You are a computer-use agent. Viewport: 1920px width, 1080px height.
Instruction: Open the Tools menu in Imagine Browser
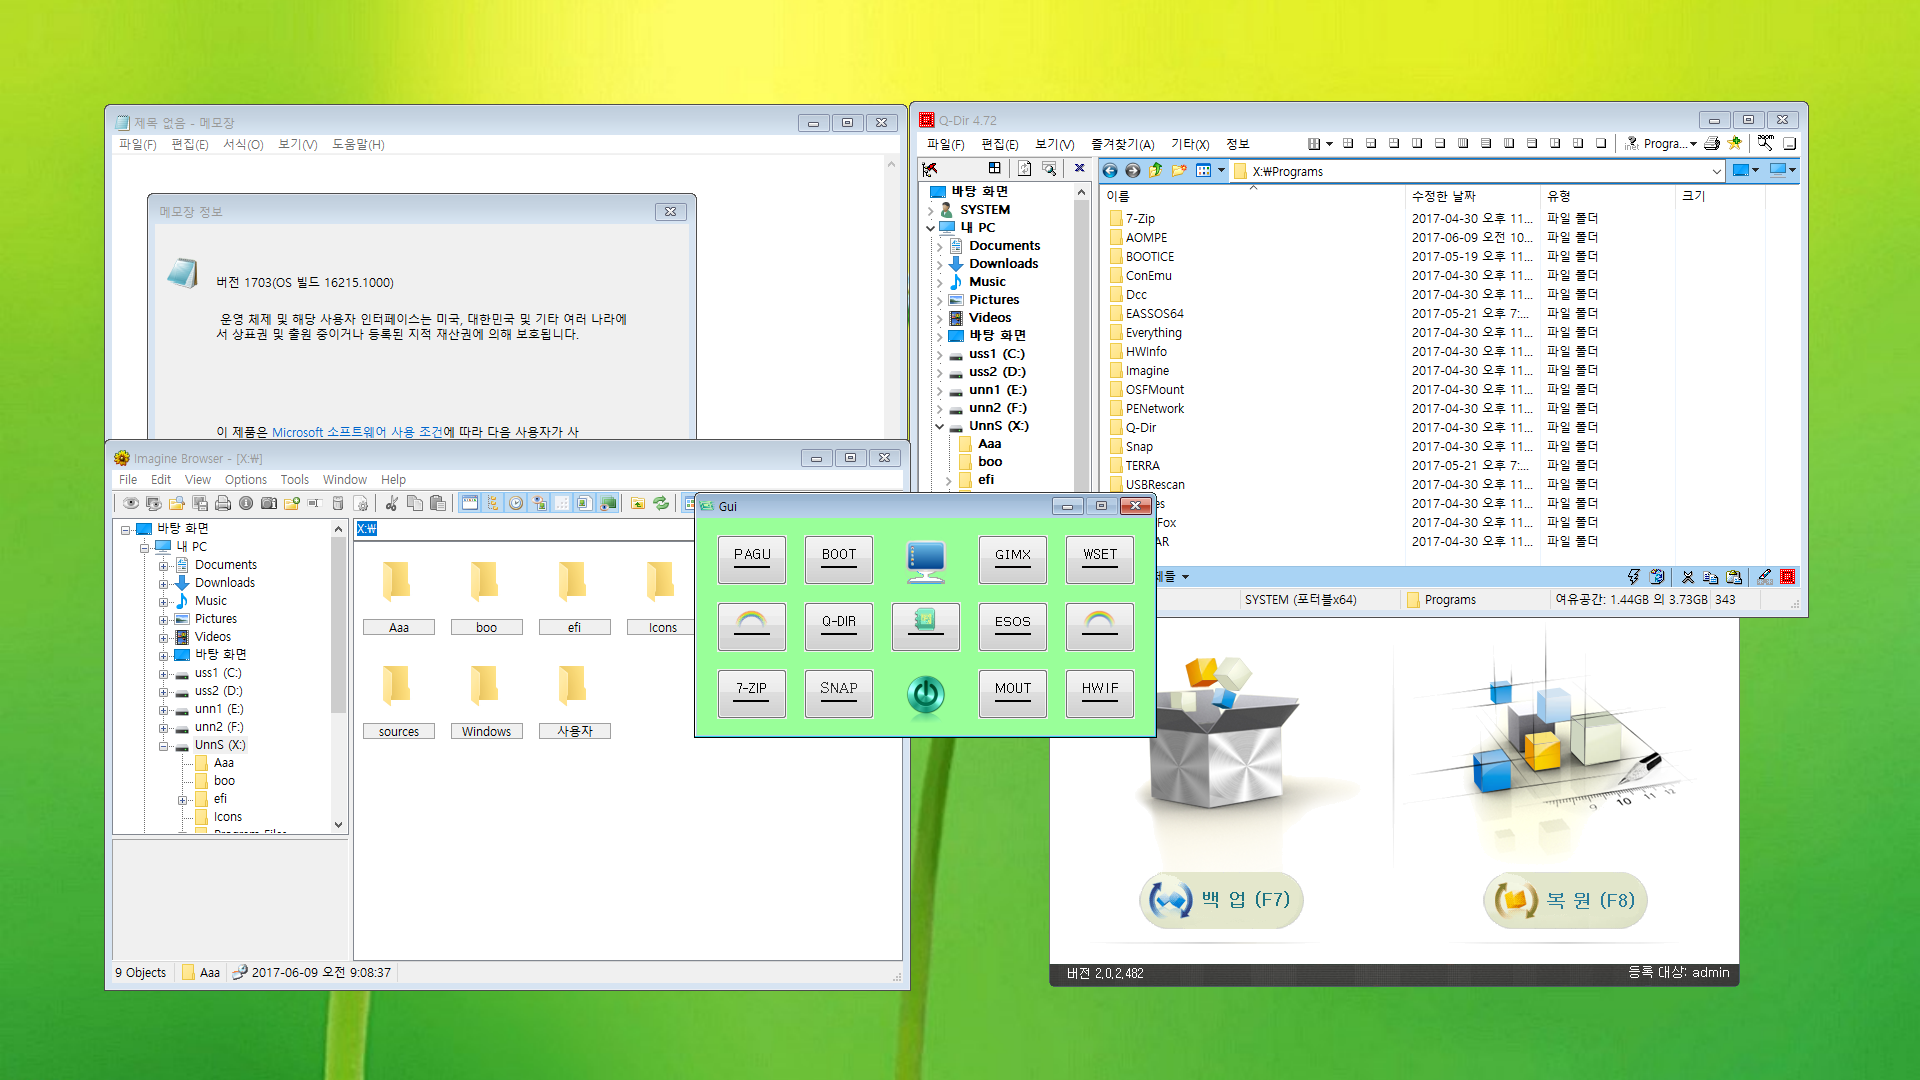294,480
